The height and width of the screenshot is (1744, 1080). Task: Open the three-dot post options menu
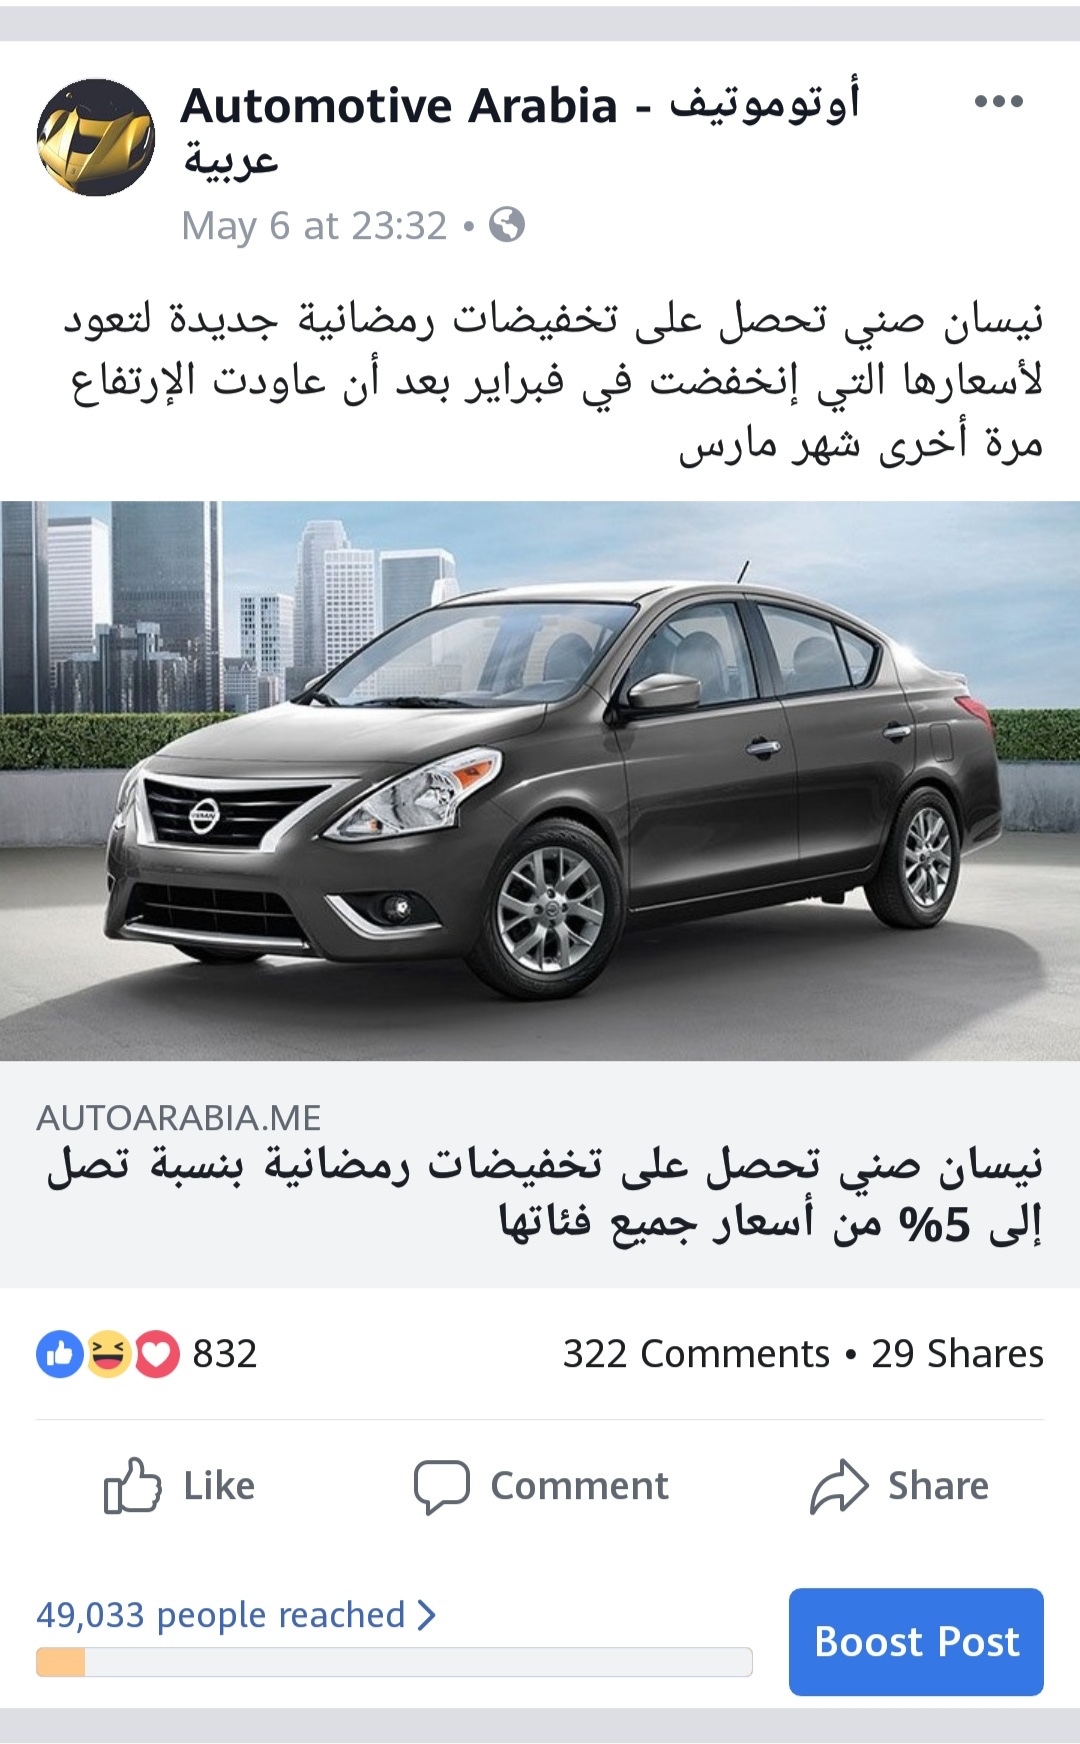click(998, 101)
